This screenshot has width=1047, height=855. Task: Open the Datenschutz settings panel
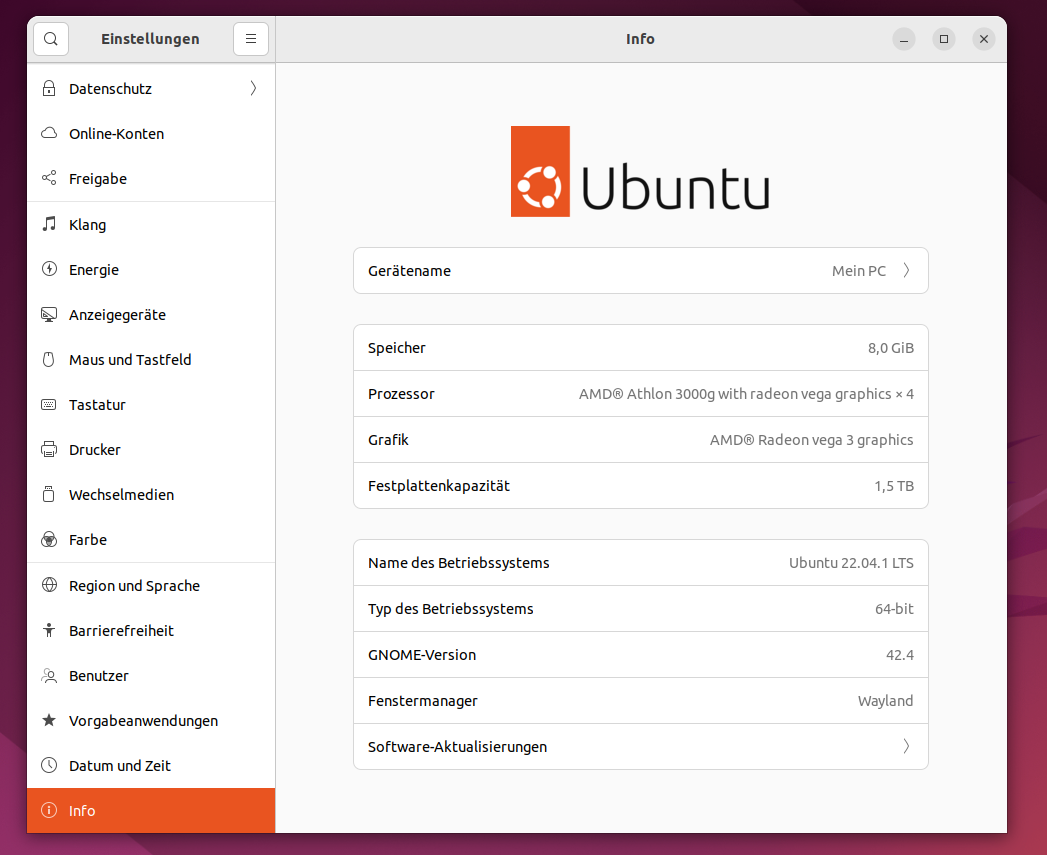pyautogui.click(x=151, y=88)
